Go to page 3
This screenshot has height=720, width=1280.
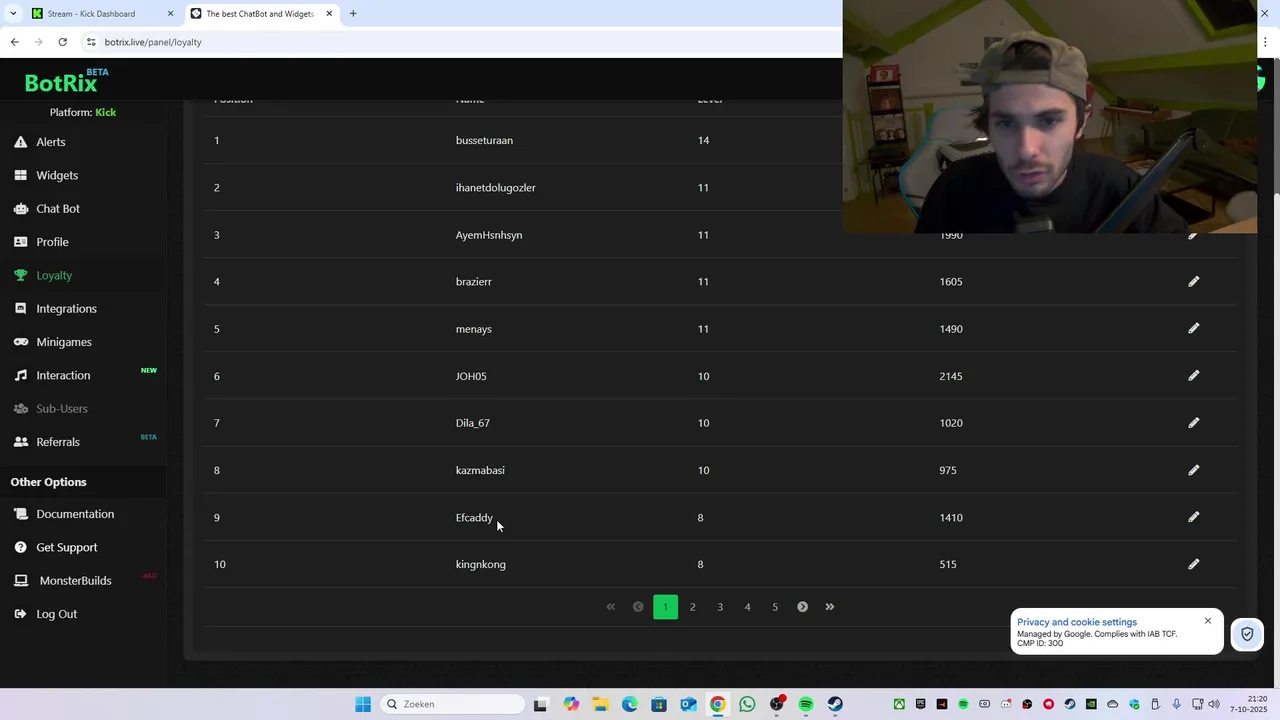[720, 607]
